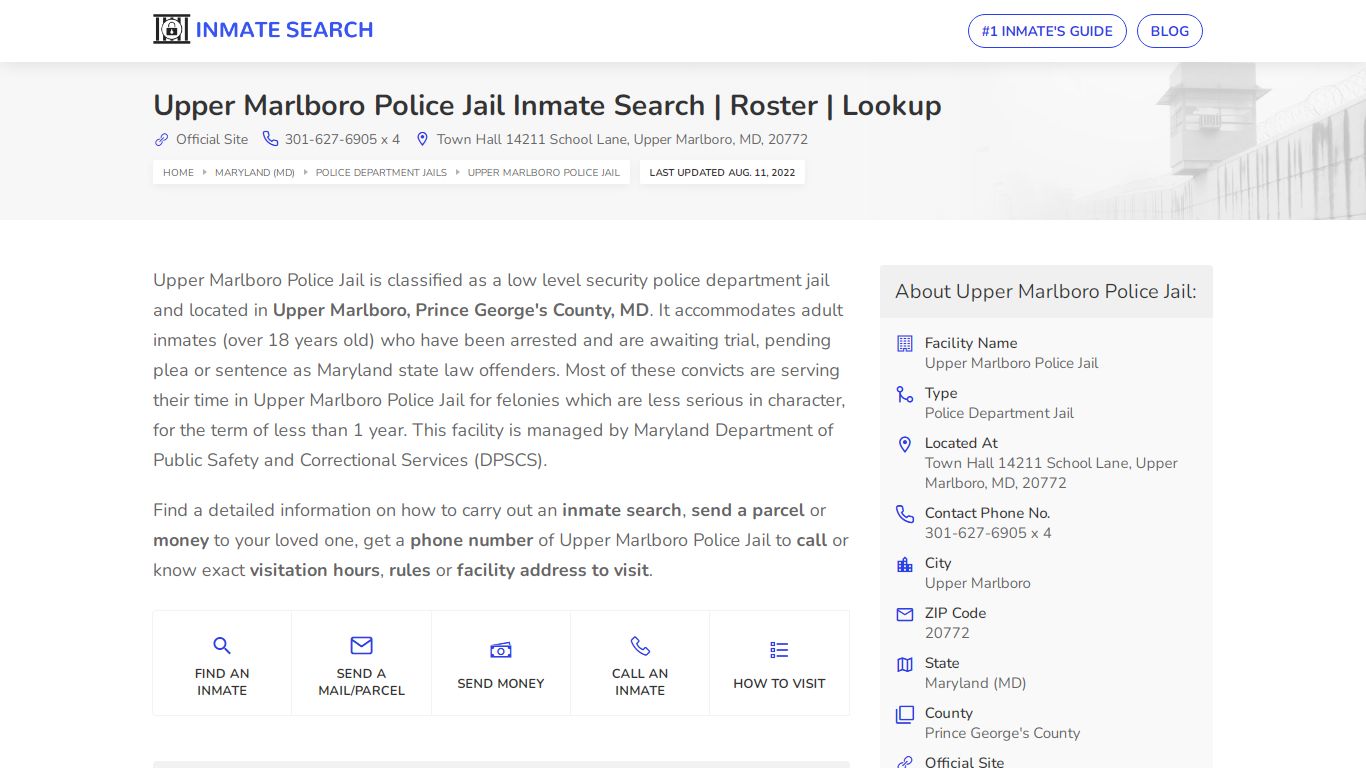
Task: Select sidebar city value Upper Marlboro
Action: (977, 583)
